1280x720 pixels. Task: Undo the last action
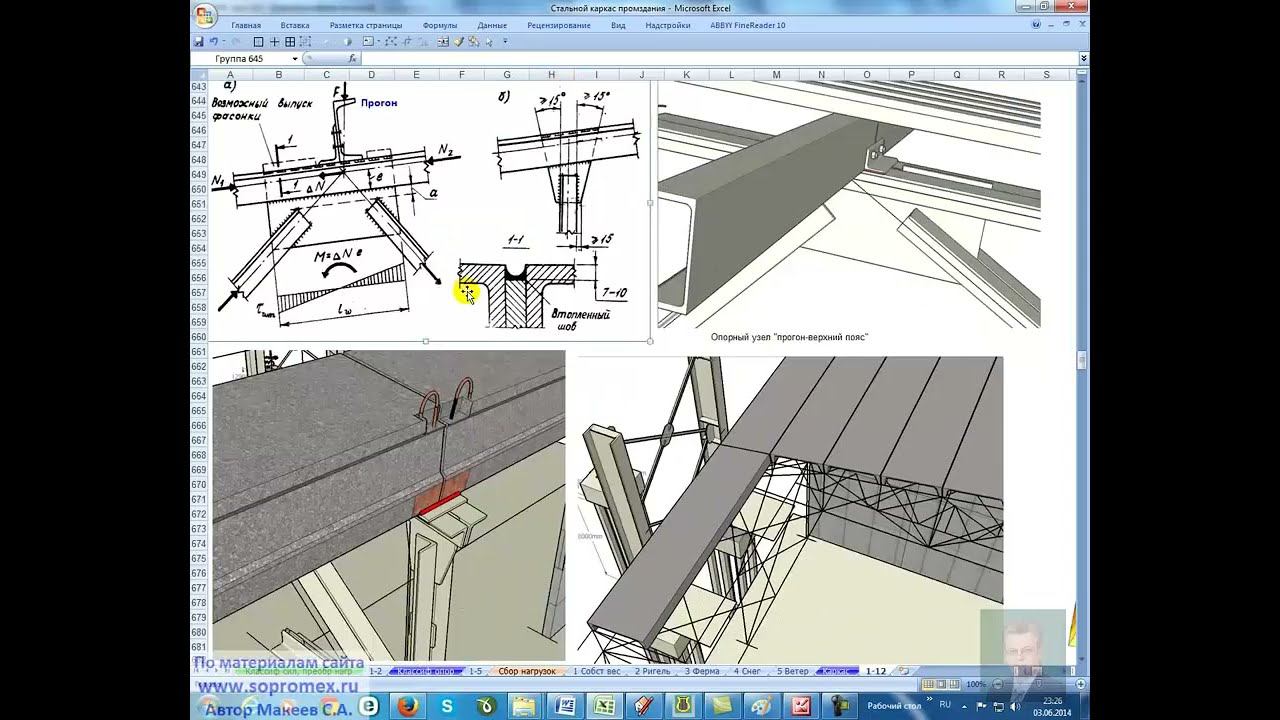[x=213, y=42]
